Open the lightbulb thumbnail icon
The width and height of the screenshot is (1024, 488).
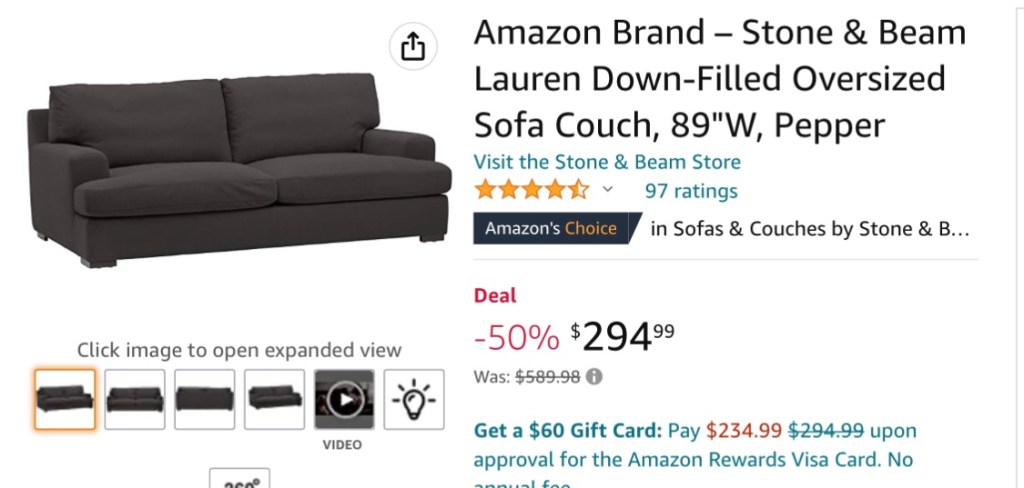click(414, 400)
